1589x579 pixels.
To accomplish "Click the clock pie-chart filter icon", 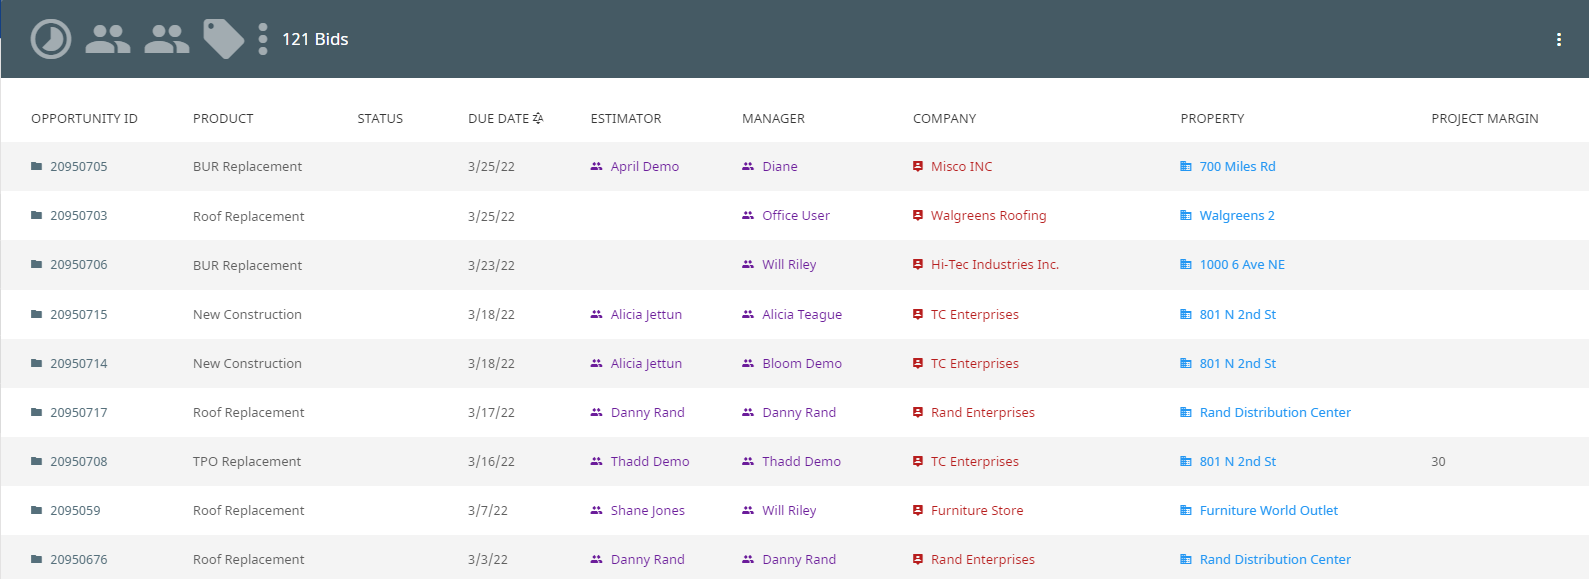I will pos(51,39).
